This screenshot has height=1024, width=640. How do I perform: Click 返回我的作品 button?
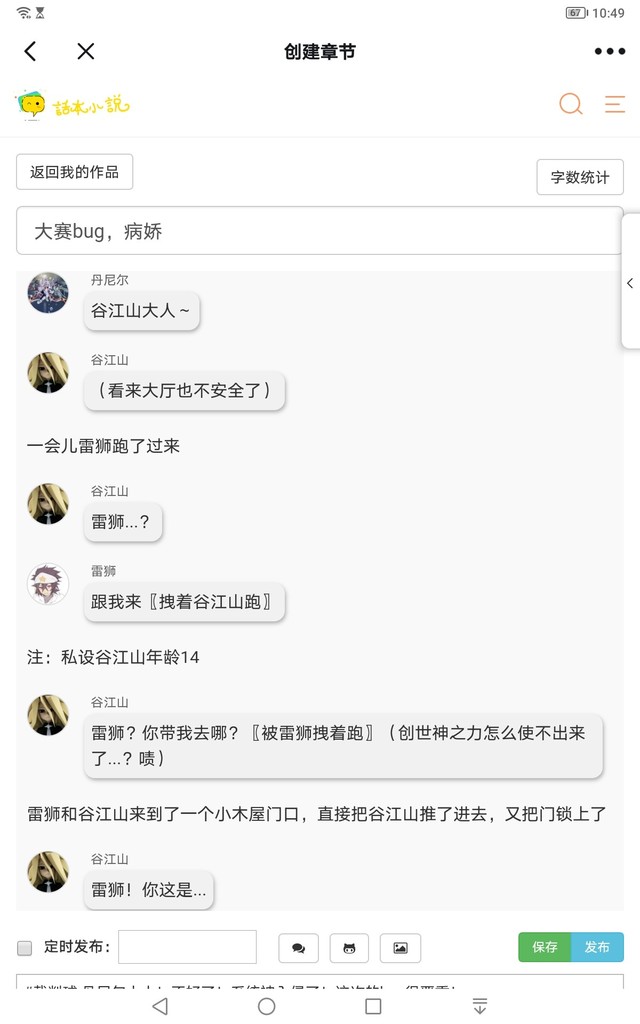(74, 172)
